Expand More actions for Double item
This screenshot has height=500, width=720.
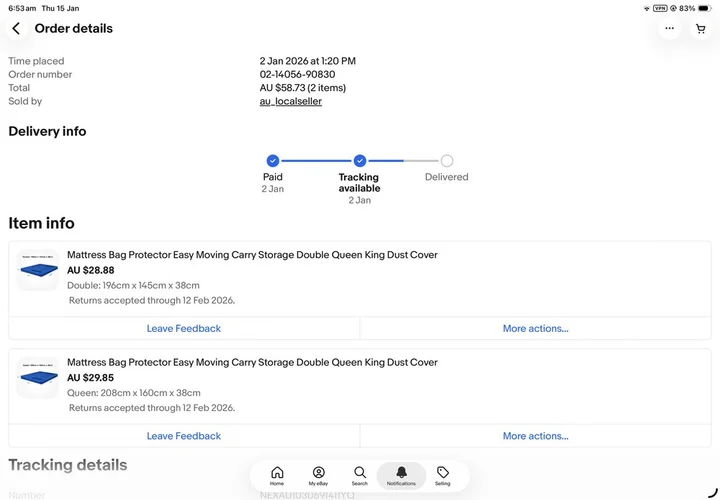535,328
